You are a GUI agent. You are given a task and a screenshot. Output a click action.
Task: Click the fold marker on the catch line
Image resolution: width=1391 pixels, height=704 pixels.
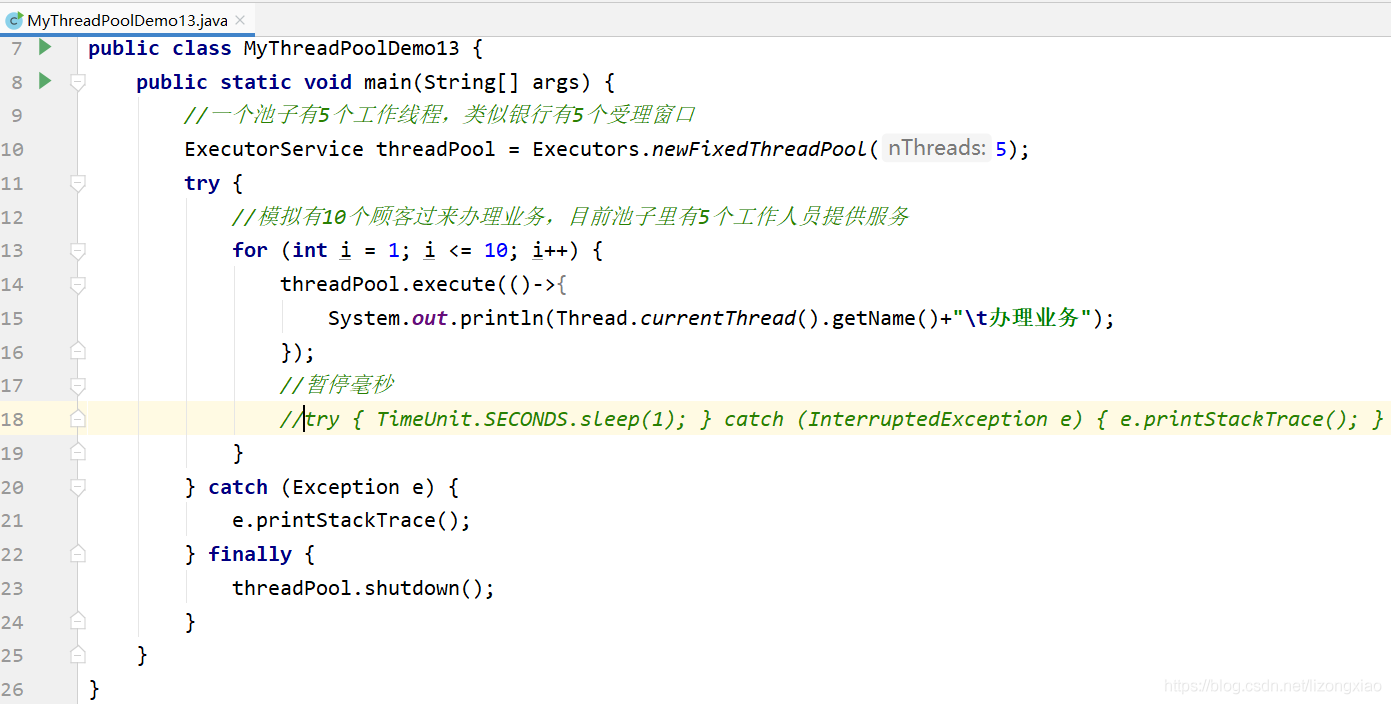pyautogui.click(x=78, y=487)
